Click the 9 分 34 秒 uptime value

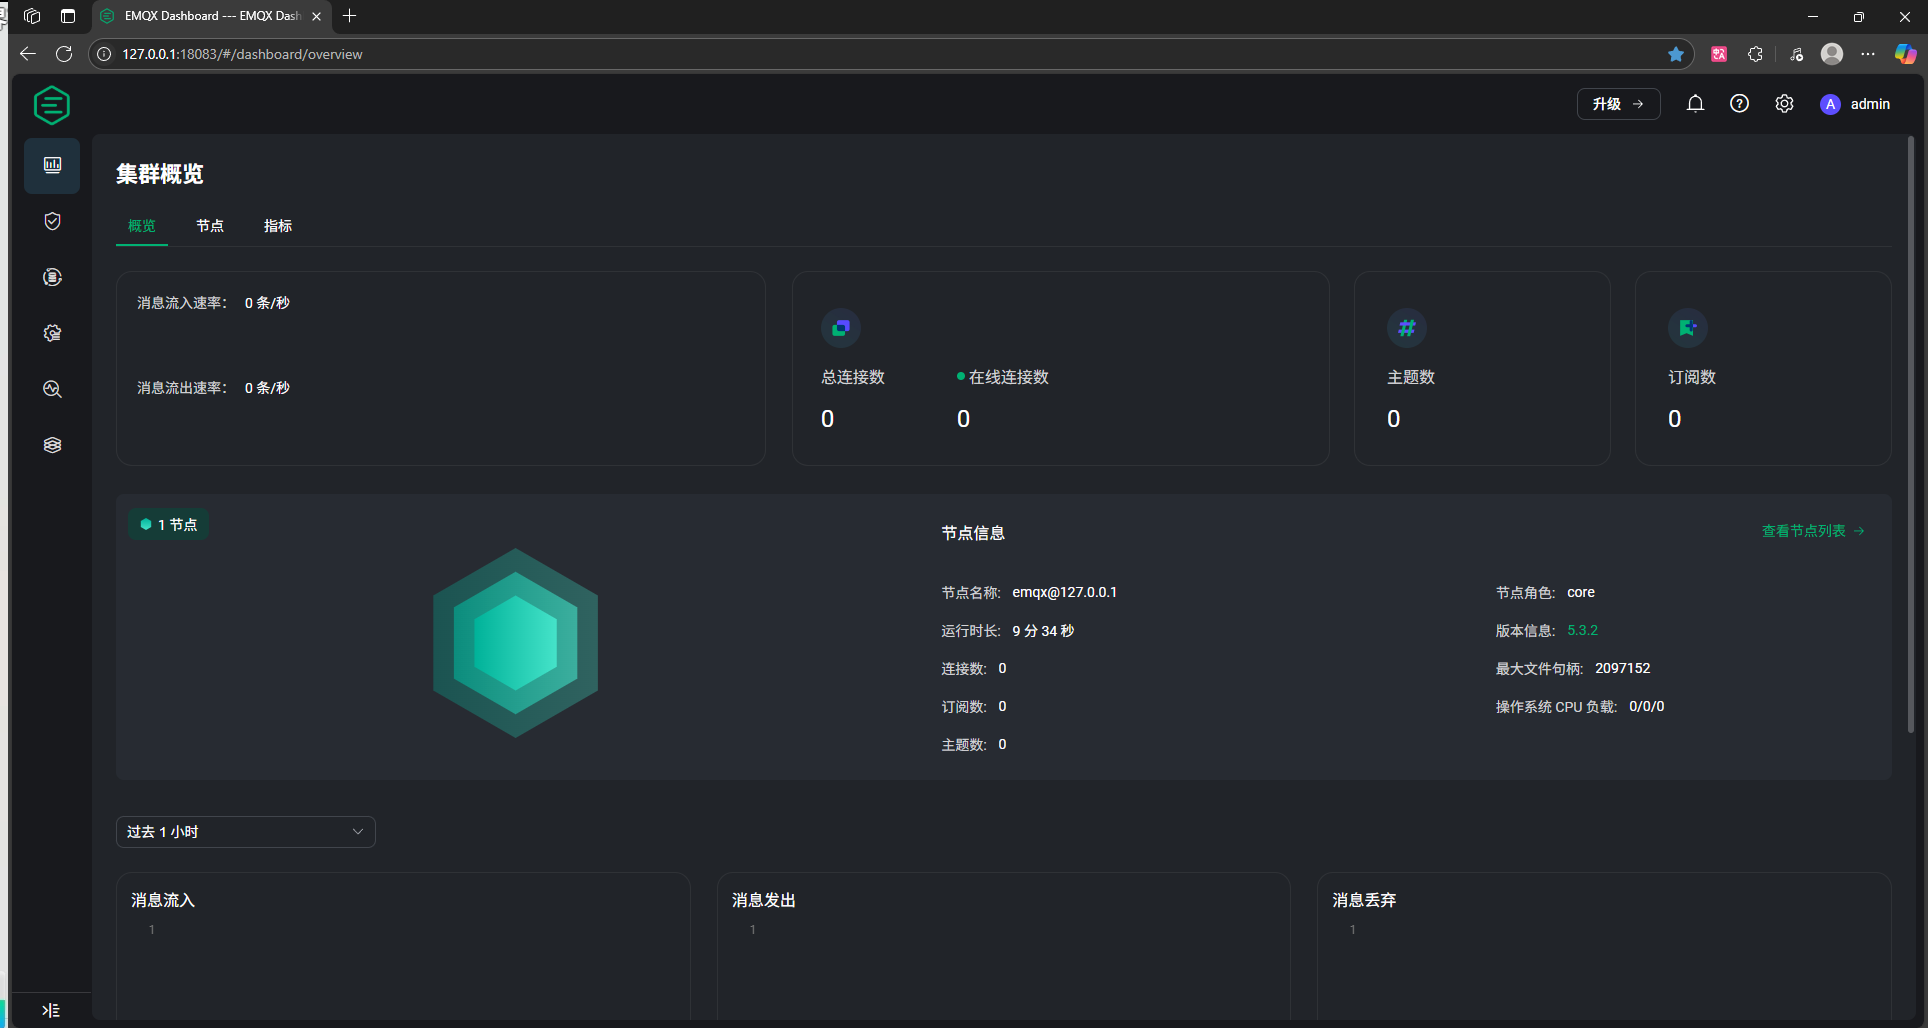(1043, 630)
